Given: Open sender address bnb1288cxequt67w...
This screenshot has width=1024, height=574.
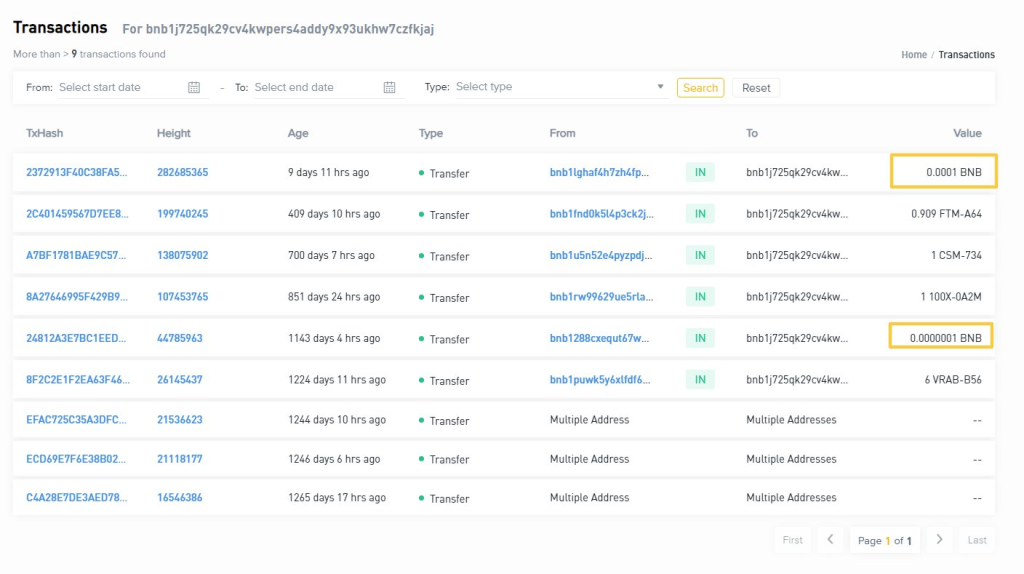Looking at the screenshot, I should point(599,338).
